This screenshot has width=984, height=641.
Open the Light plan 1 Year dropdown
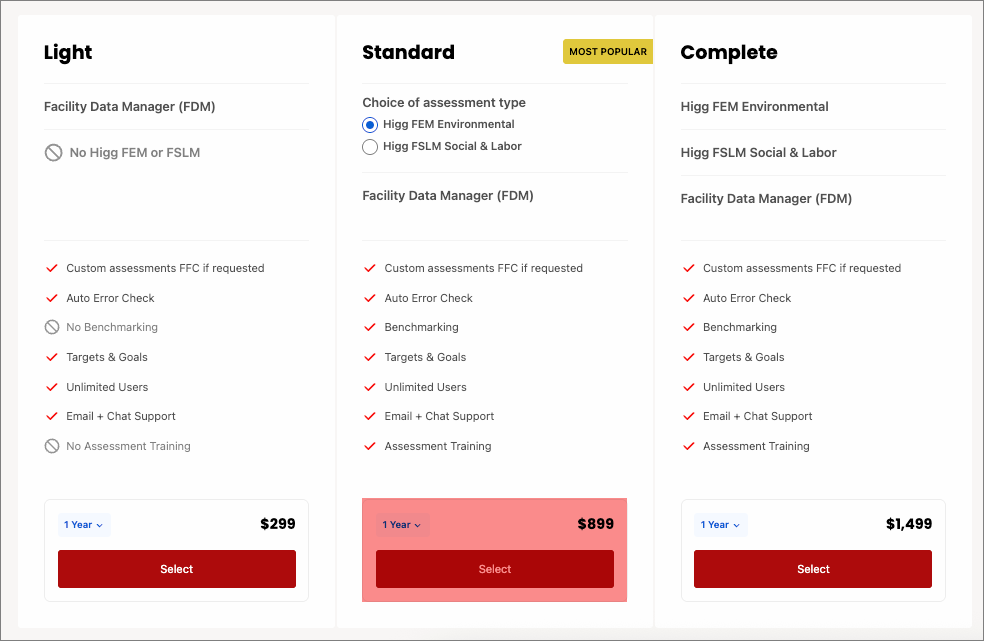84,525
